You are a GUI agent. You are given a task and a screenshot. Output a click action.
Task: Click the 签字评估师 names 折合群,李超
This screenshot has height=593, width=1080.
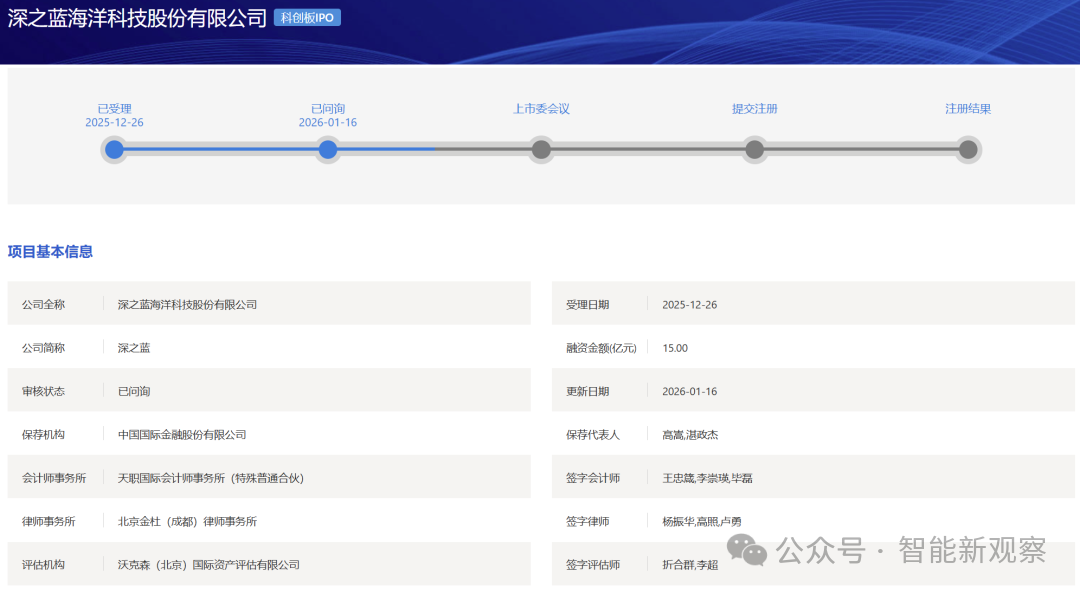(690, 565)
